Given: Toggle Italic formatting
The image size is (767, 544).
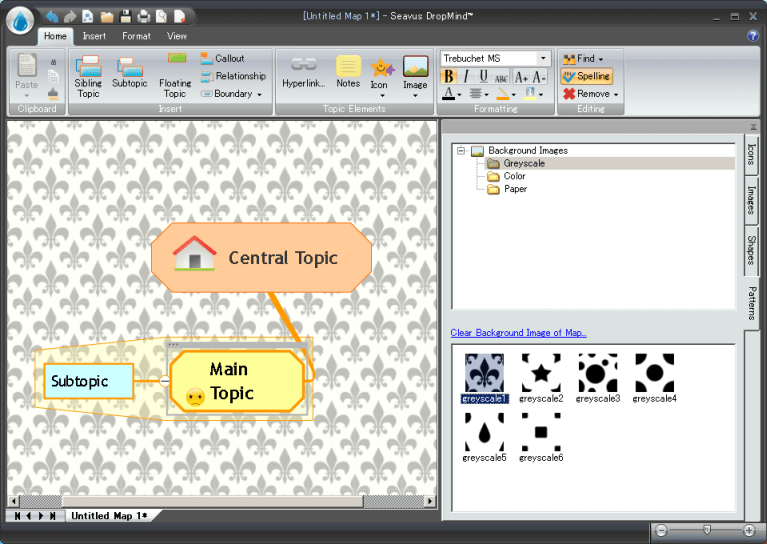Looking at the screenshot, I should tap(466, 76).
